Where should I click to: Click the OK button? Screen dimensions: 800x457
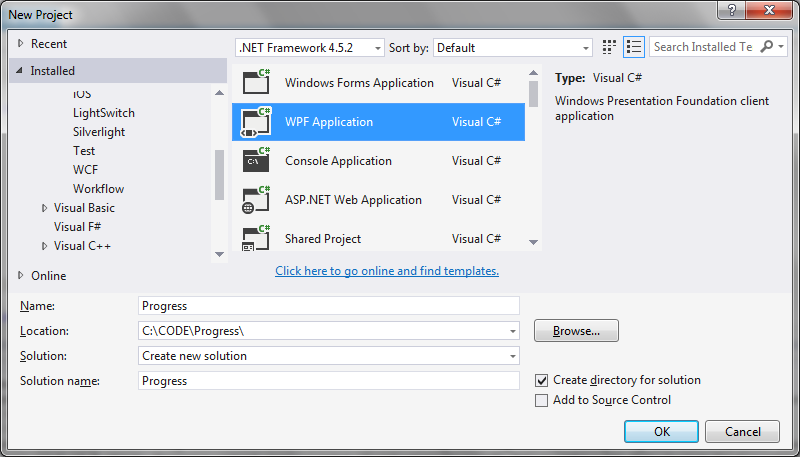[x=661, y=431]
